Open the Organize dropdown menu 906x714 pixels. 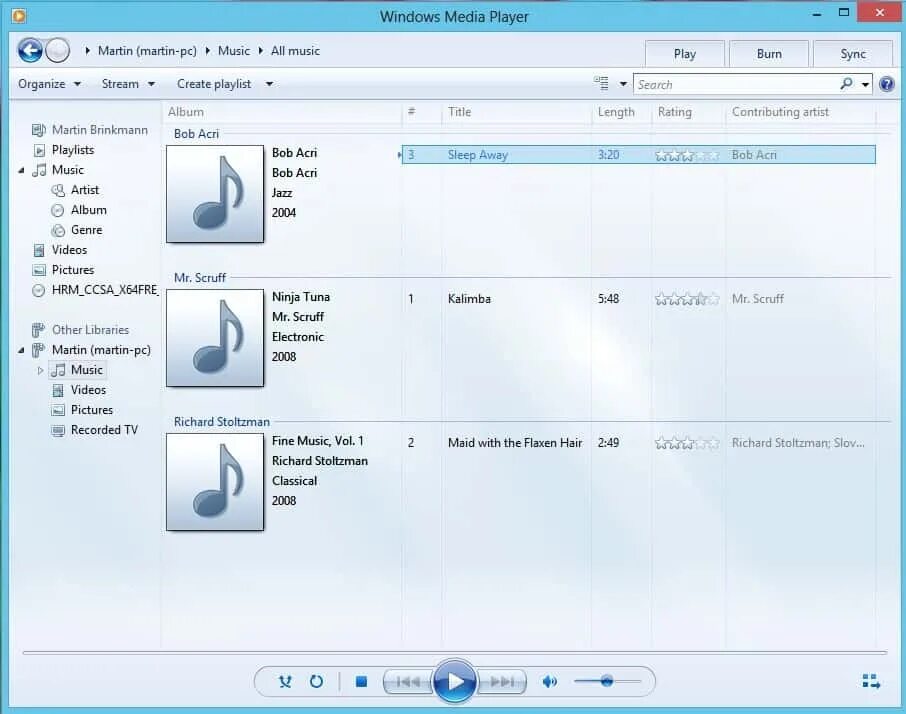pos(49,84)
